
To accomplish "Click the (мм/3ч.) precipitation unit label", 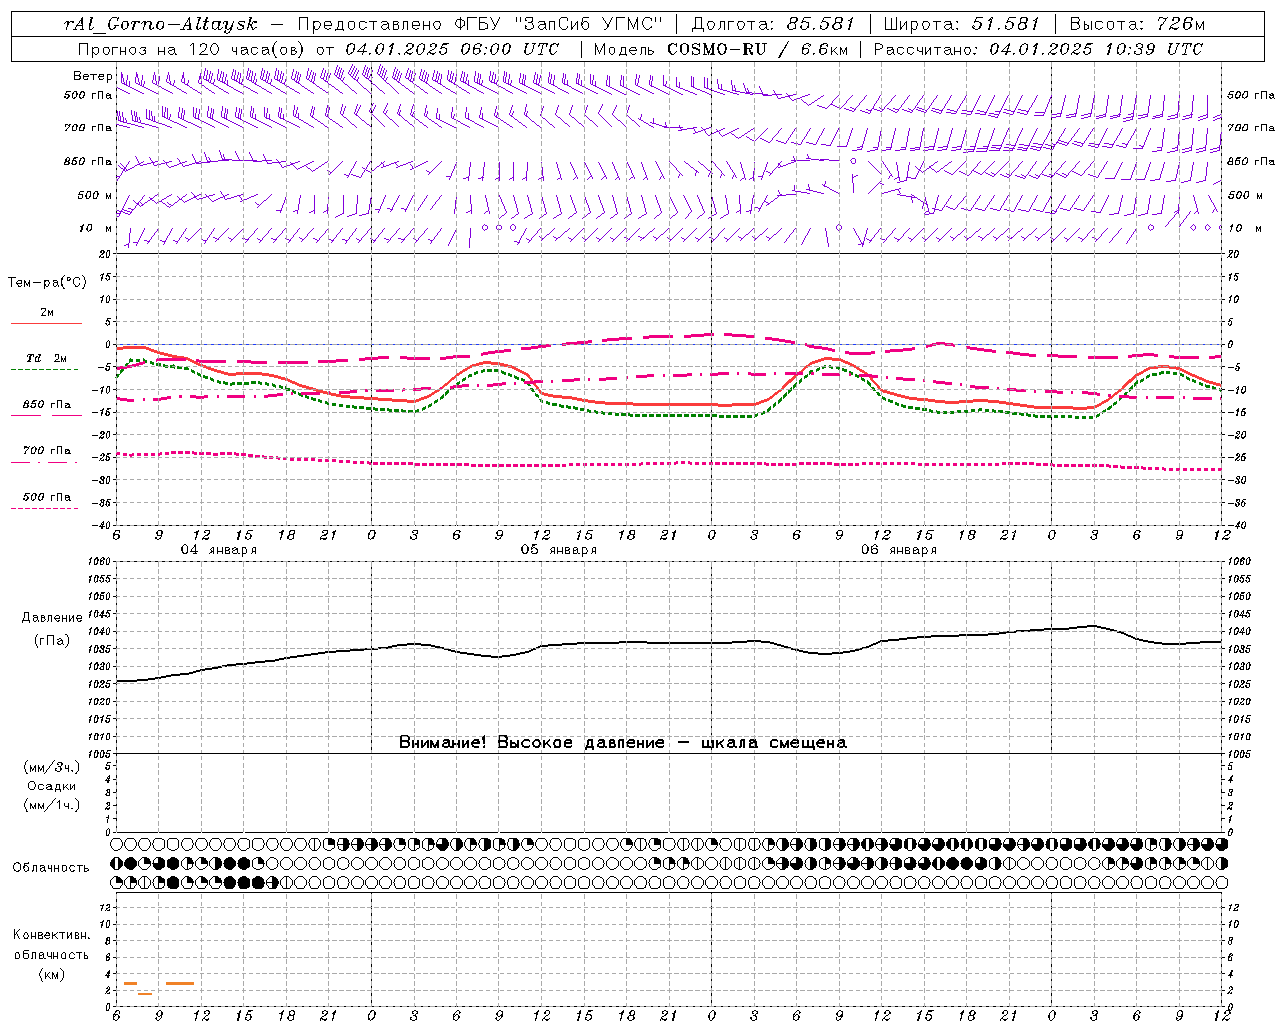I will (x=52, y=767).
